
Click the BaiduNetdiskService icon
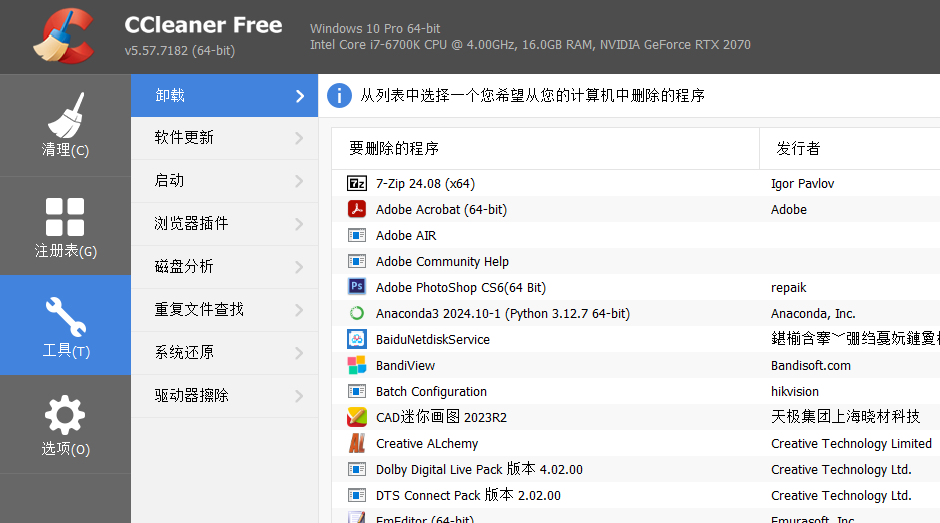[x=357, y=339]
